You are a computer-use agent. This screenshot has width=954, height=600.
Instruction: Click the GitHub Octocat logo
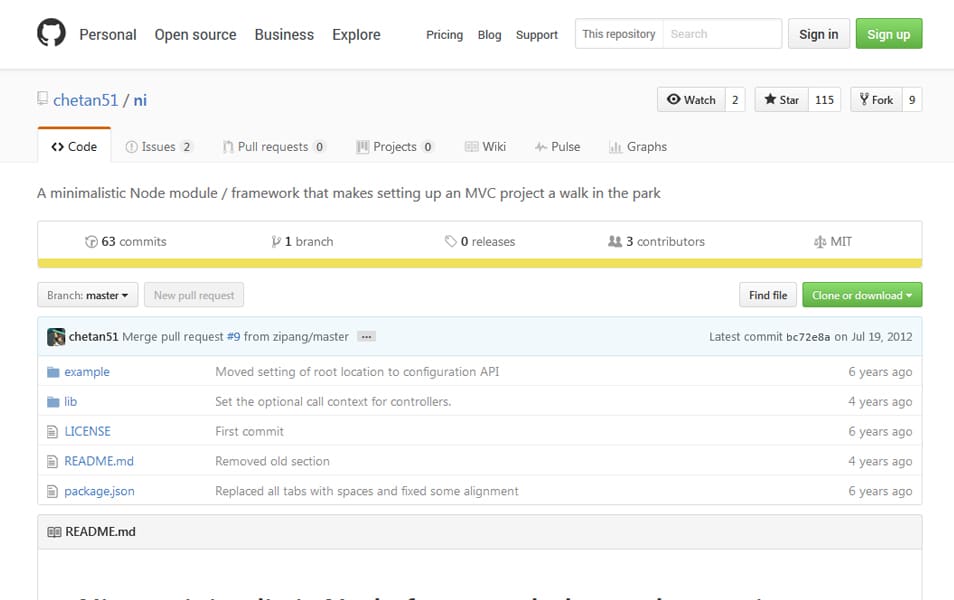click(51, 33)
